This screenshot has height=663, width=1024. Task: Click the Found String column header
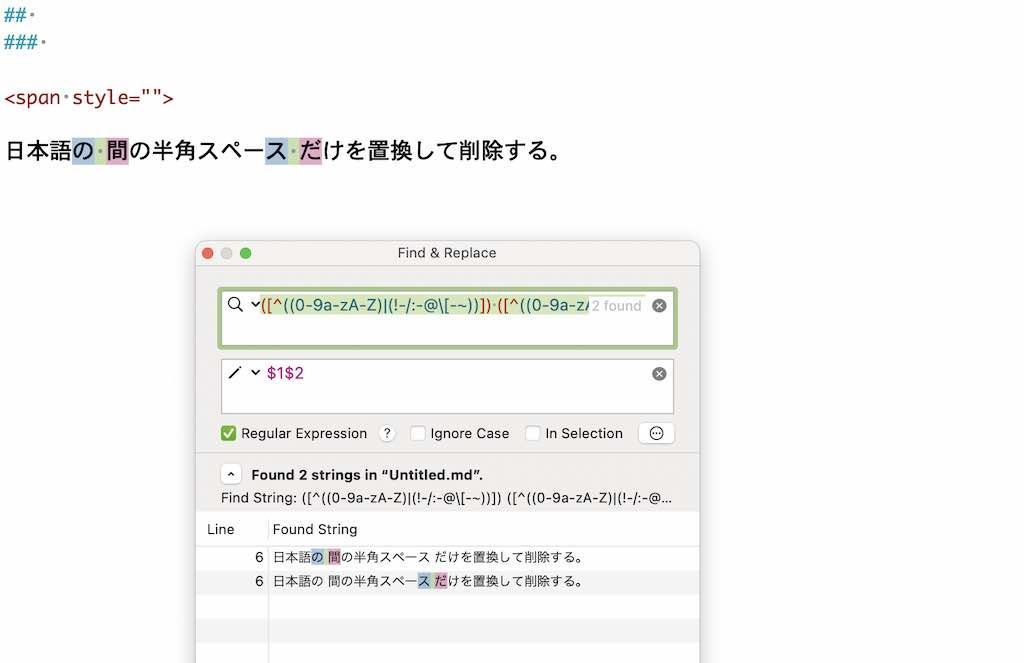pyautogui.click(x=315, y=529)
